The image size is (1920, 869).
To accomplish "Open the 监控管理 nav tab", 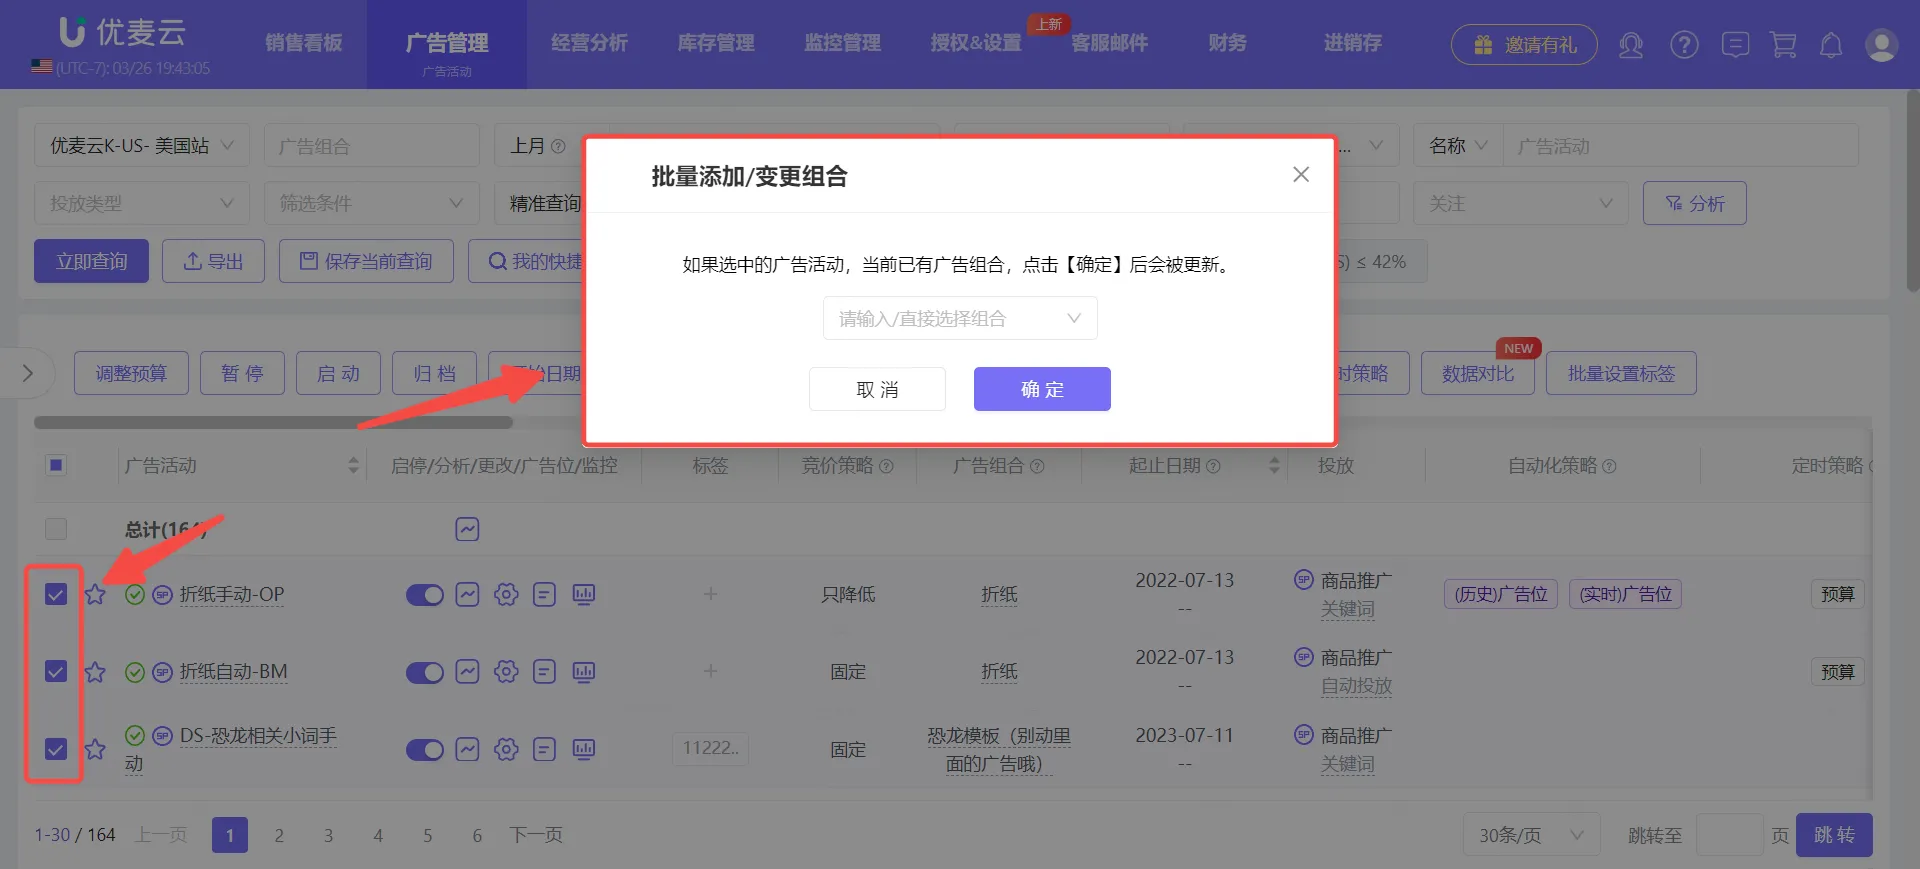I will pyautogui.click(x=843, y=43).
